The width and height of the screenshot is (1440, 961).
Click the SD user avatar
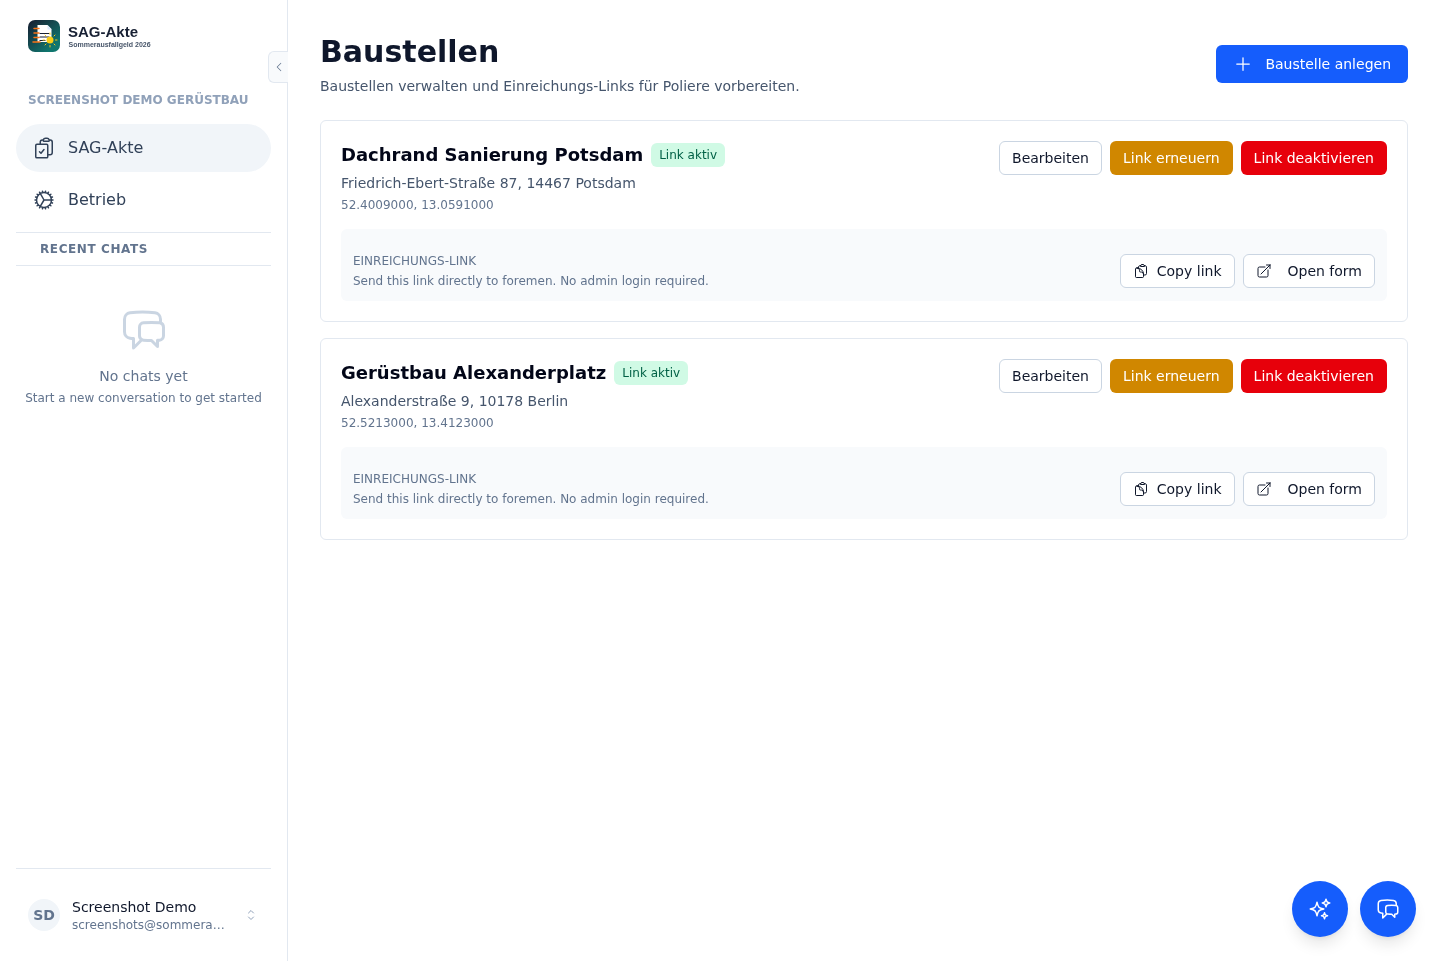pyautogui.click(x=44, y=915)
